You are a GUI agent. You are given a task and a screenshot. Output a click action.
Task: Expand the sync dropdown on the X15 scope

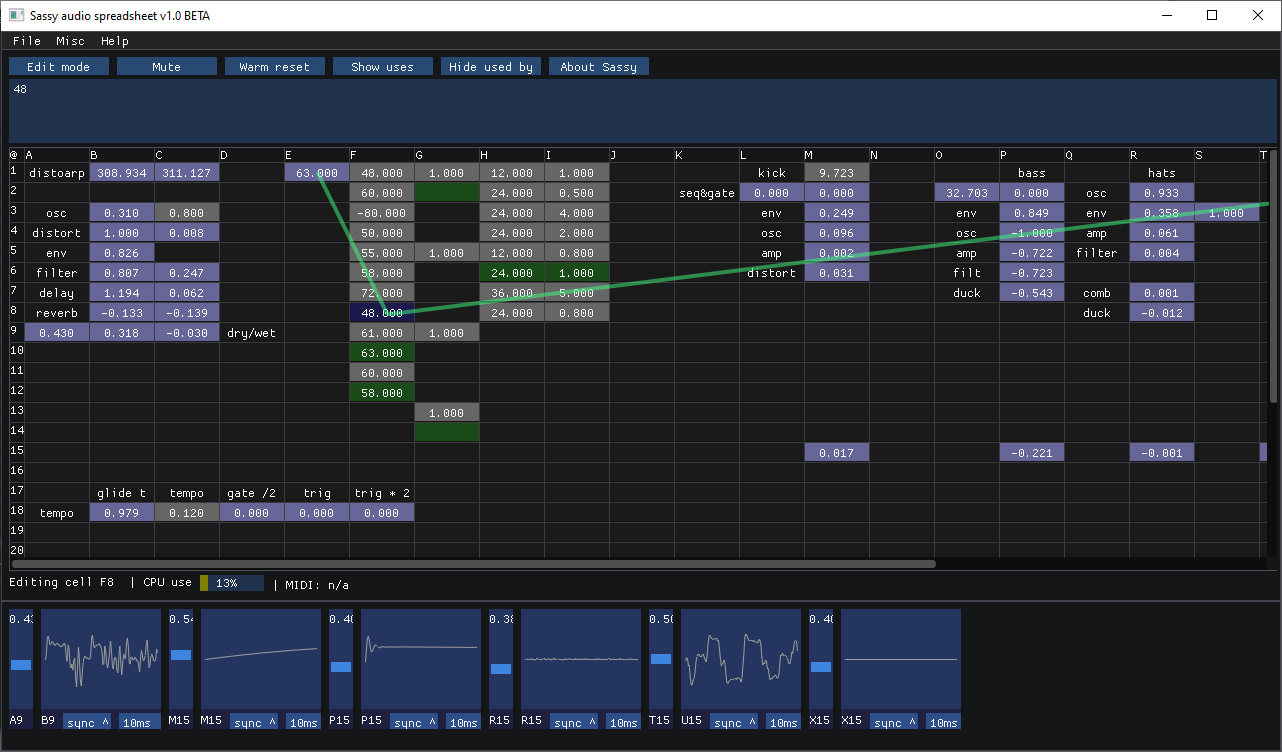pyautogui.click(x=893, y=721)
